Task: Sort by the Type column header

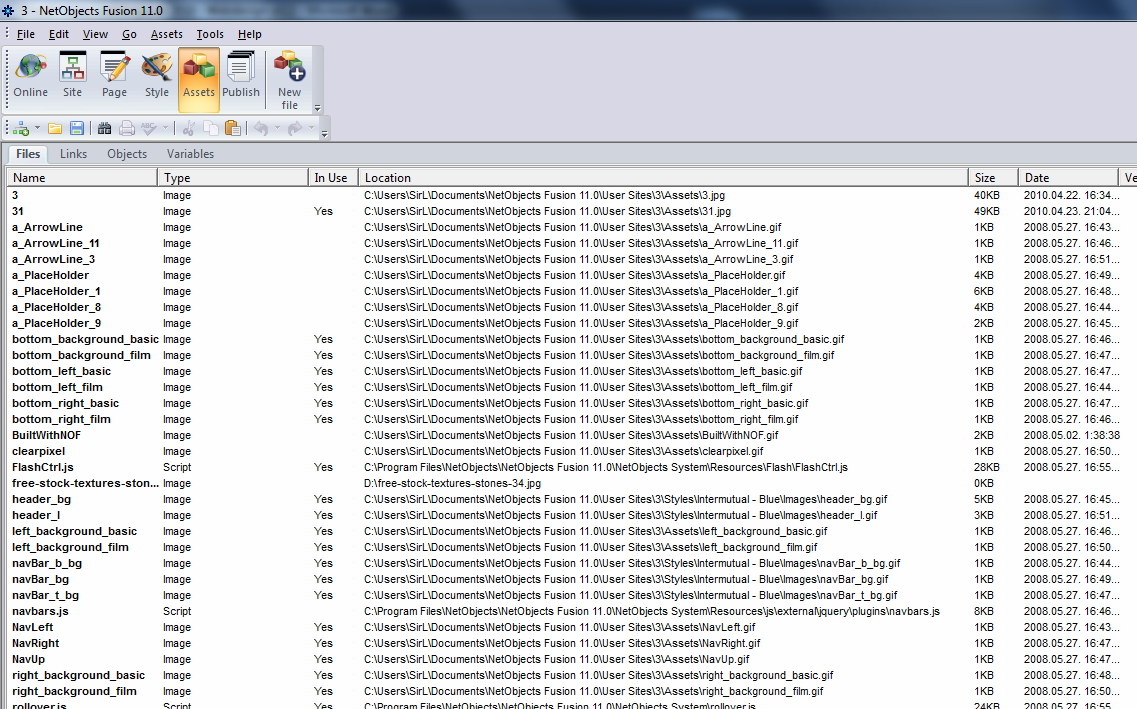Action: 233,178
